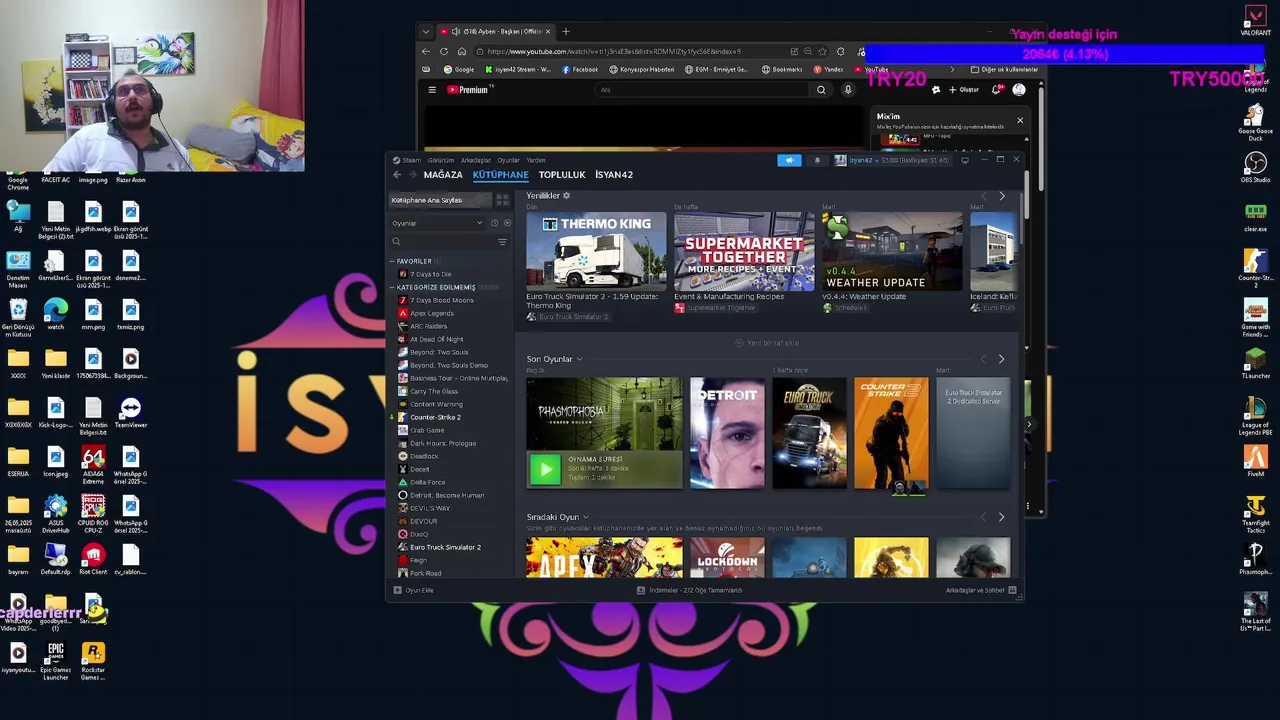Click YouTube Oluştur button

pyautogui.click(x=964, y=90)
